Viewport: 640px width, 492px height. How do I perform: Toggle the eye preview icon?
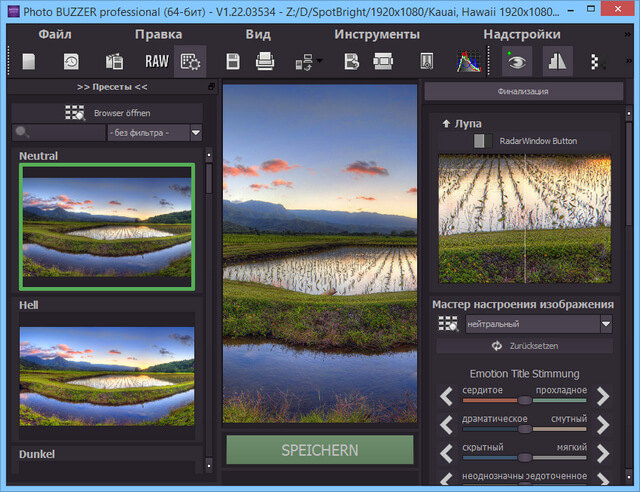(517, 62)
